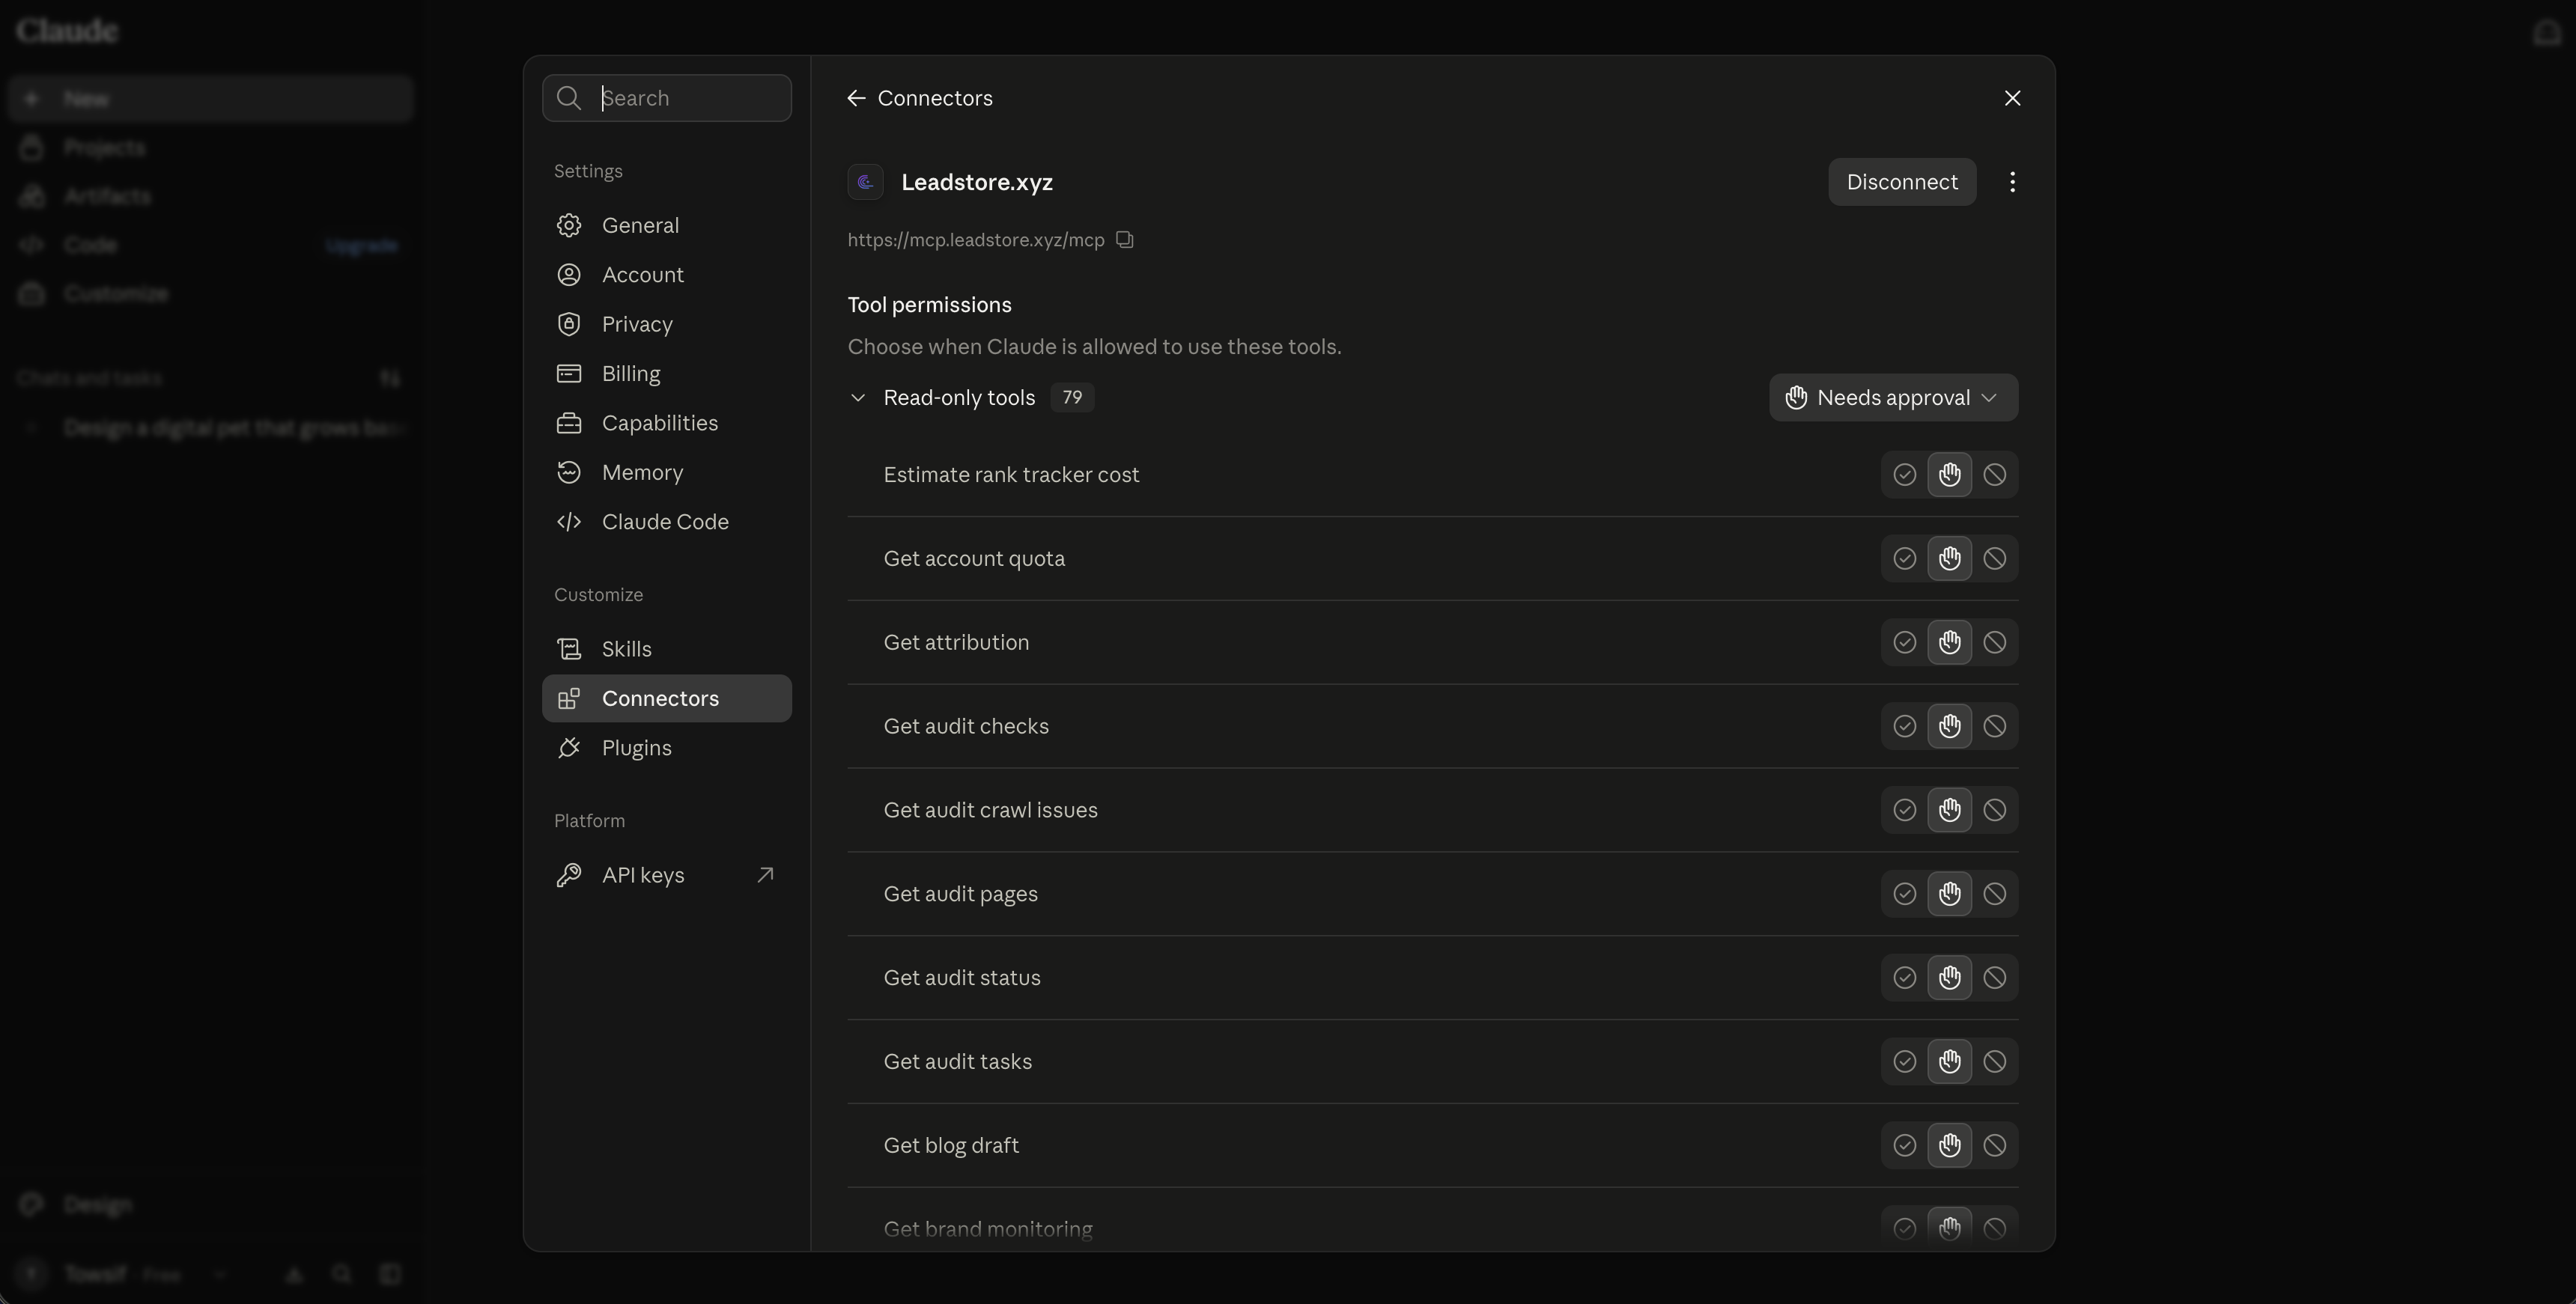Click into the settings Search field
Image resolution: width=2576 pixels, height=1304 pixels.
click(666, 98)
